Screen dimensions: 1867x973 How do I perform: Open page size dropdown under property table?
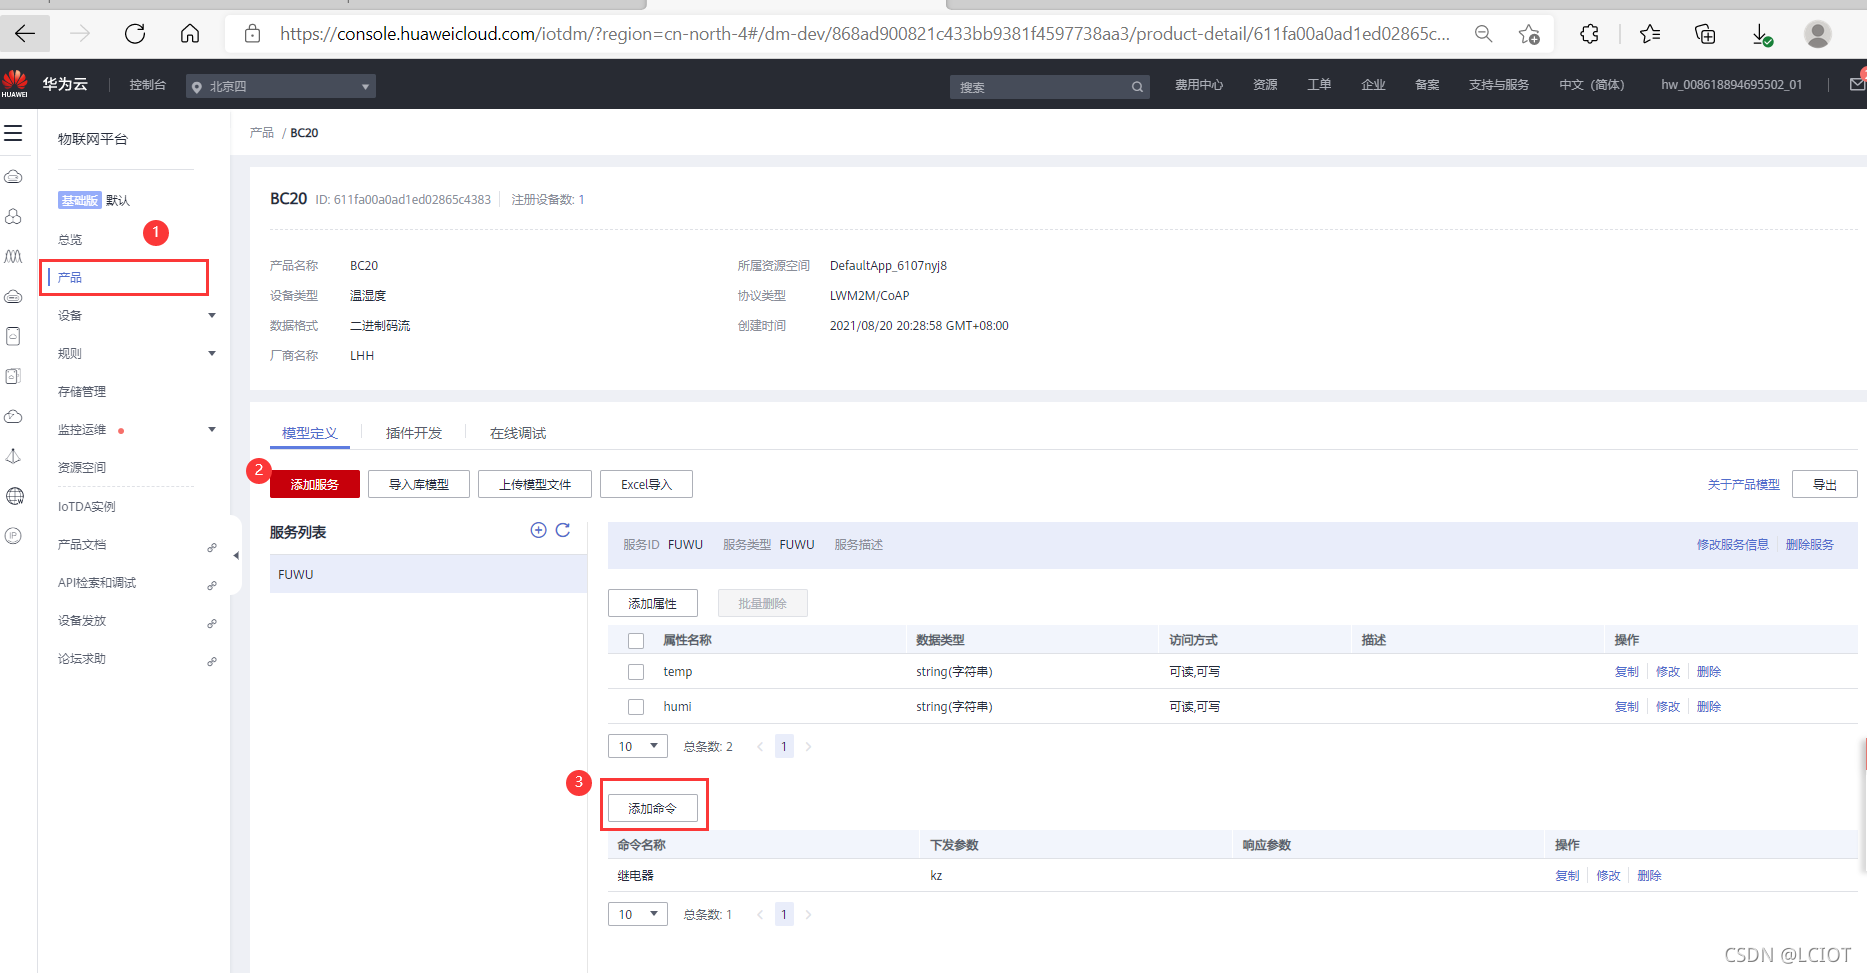coord(638,746)
